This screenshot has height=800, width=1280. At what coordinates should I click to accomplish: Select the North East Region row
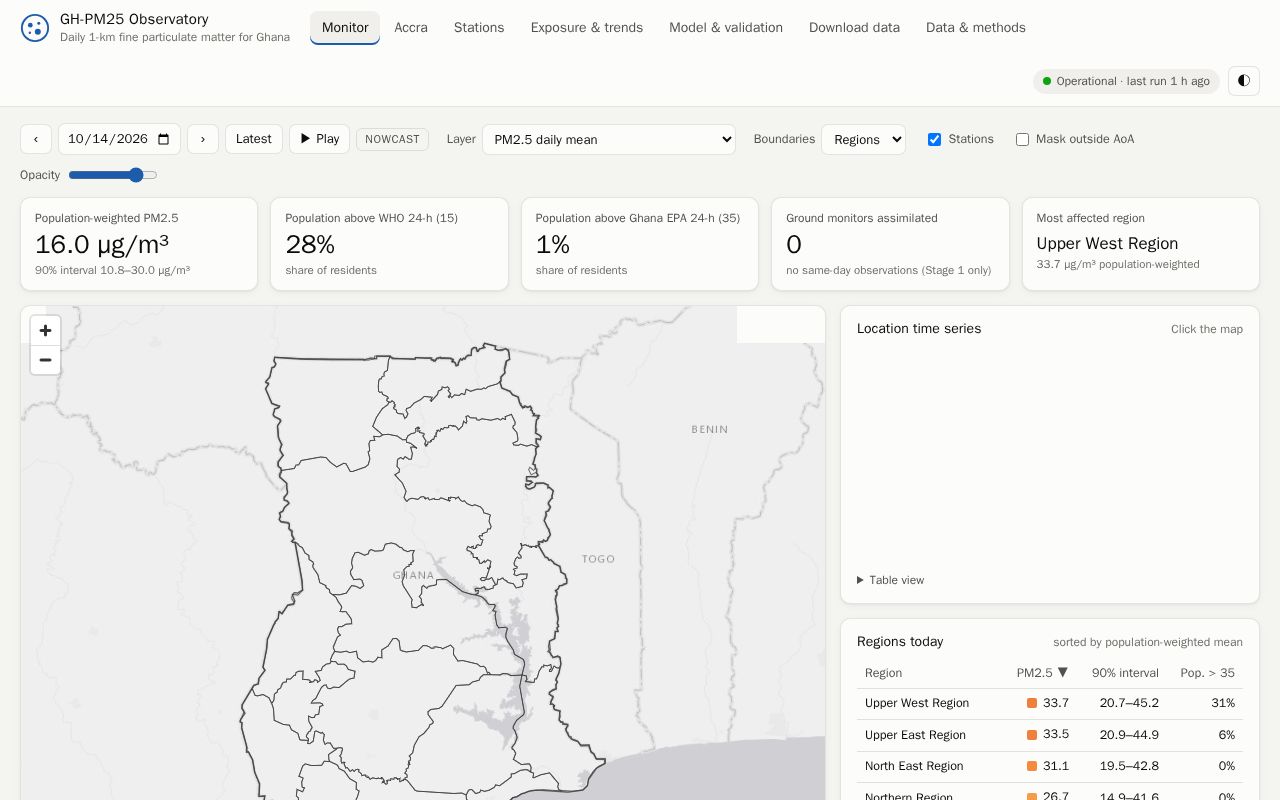(1050, 766)
